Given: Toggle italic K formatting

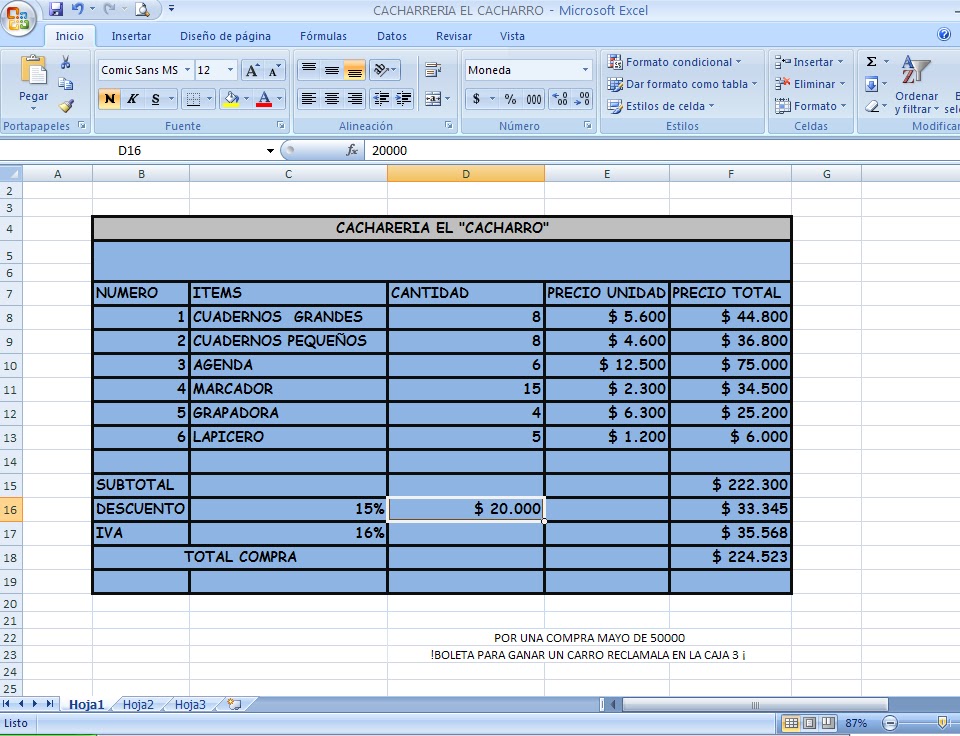Looking at the screenshot, I should coord(132,99).
